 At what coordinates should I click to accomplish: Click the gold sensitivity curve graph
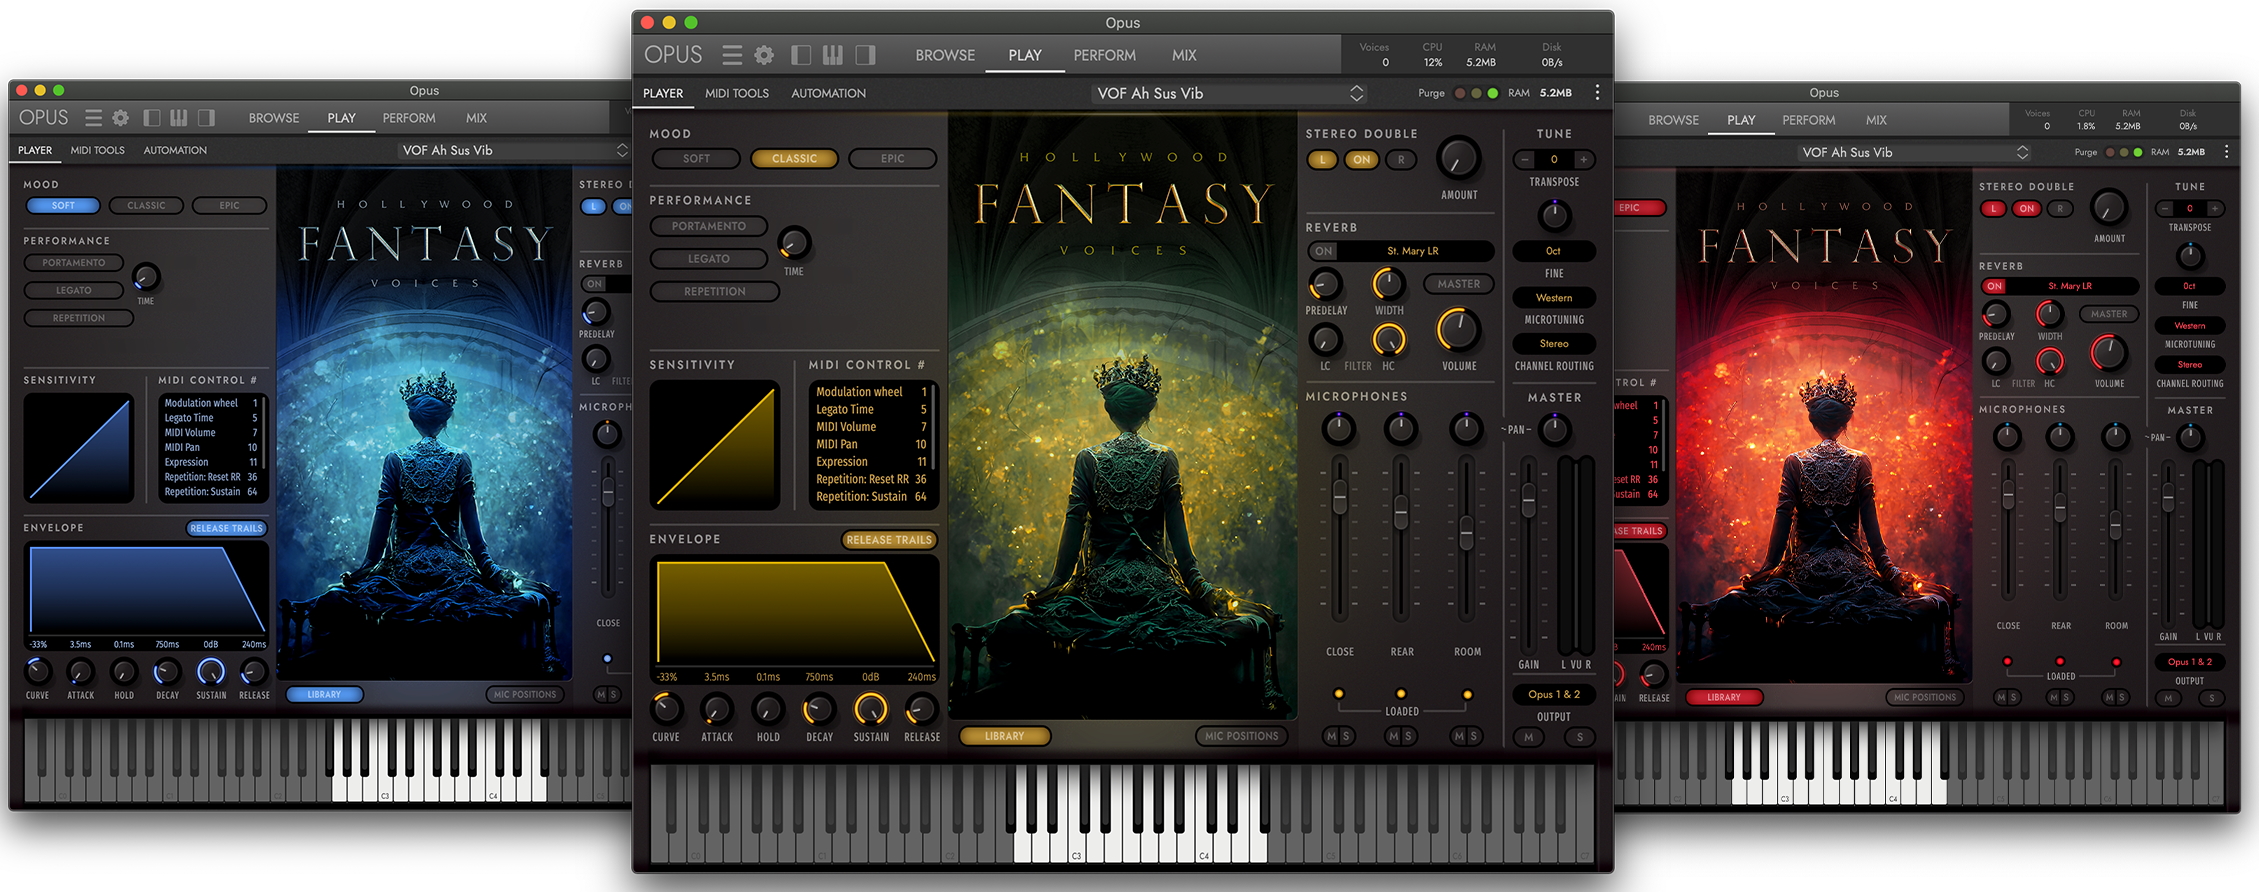tap(714, 445)
